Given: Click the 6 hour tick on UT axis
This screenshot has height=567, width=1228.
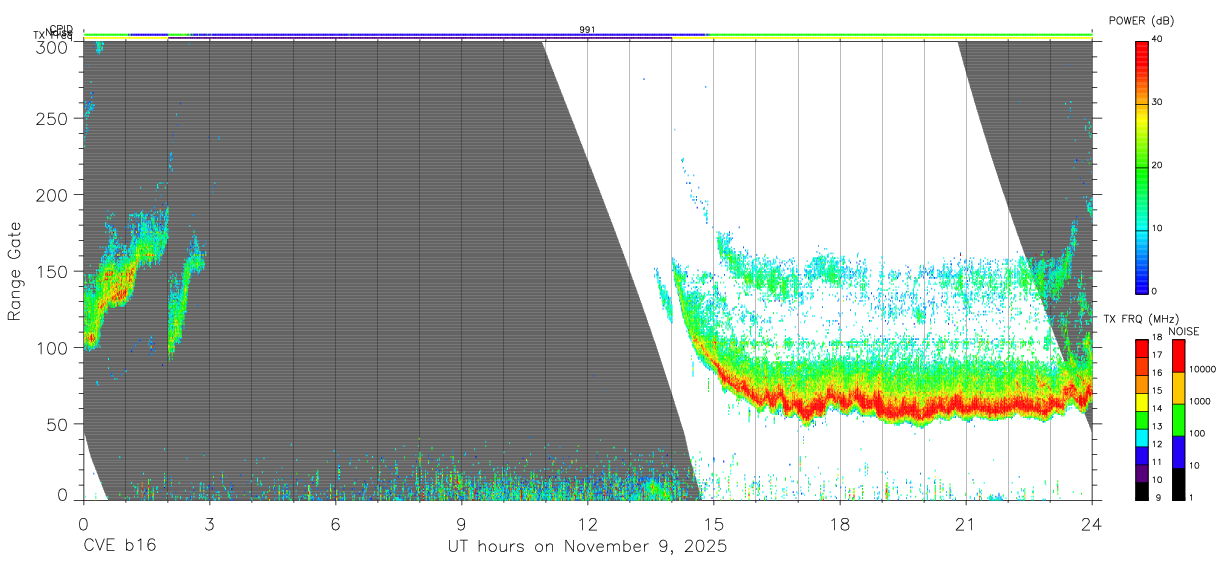Looking at the screenshot, I should click(x=336, y=523).
